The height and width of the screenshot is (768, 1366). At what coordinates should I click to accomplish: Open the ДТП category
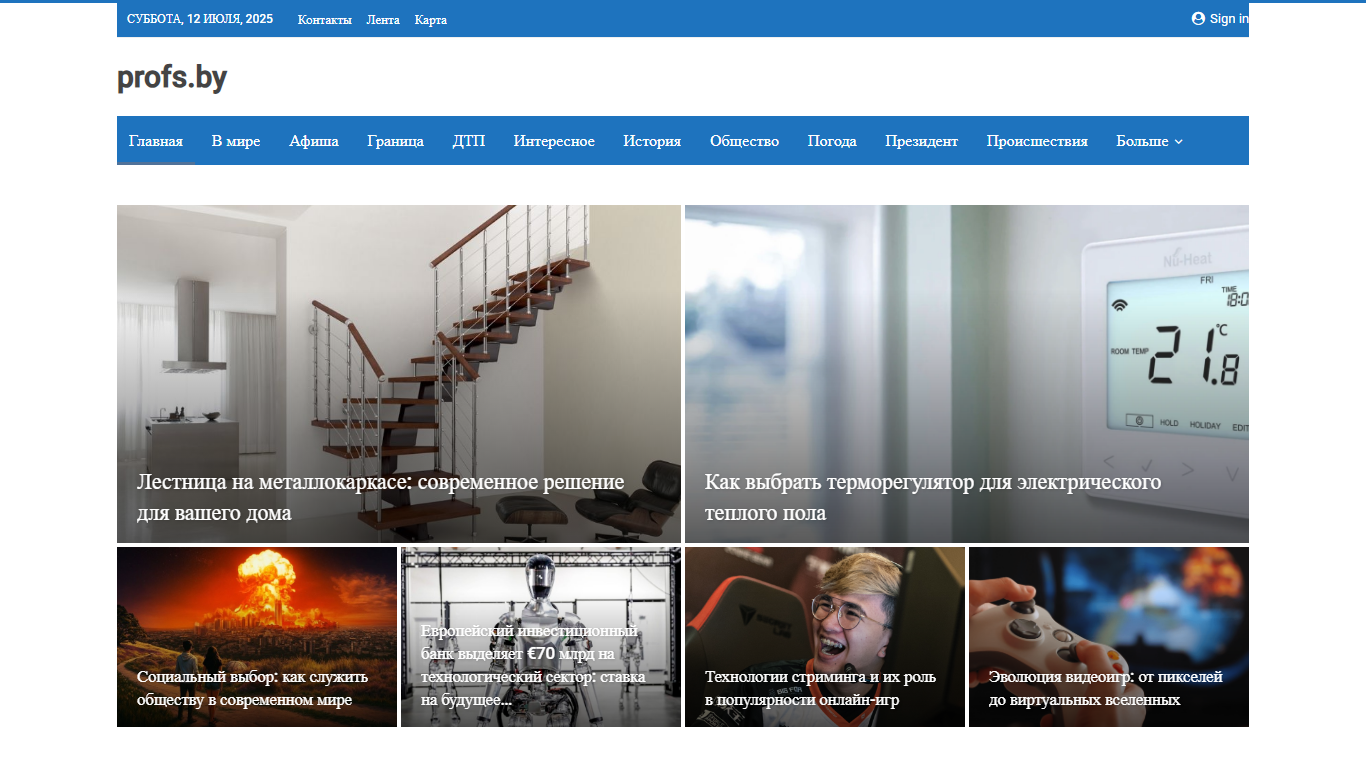[468, 141]
